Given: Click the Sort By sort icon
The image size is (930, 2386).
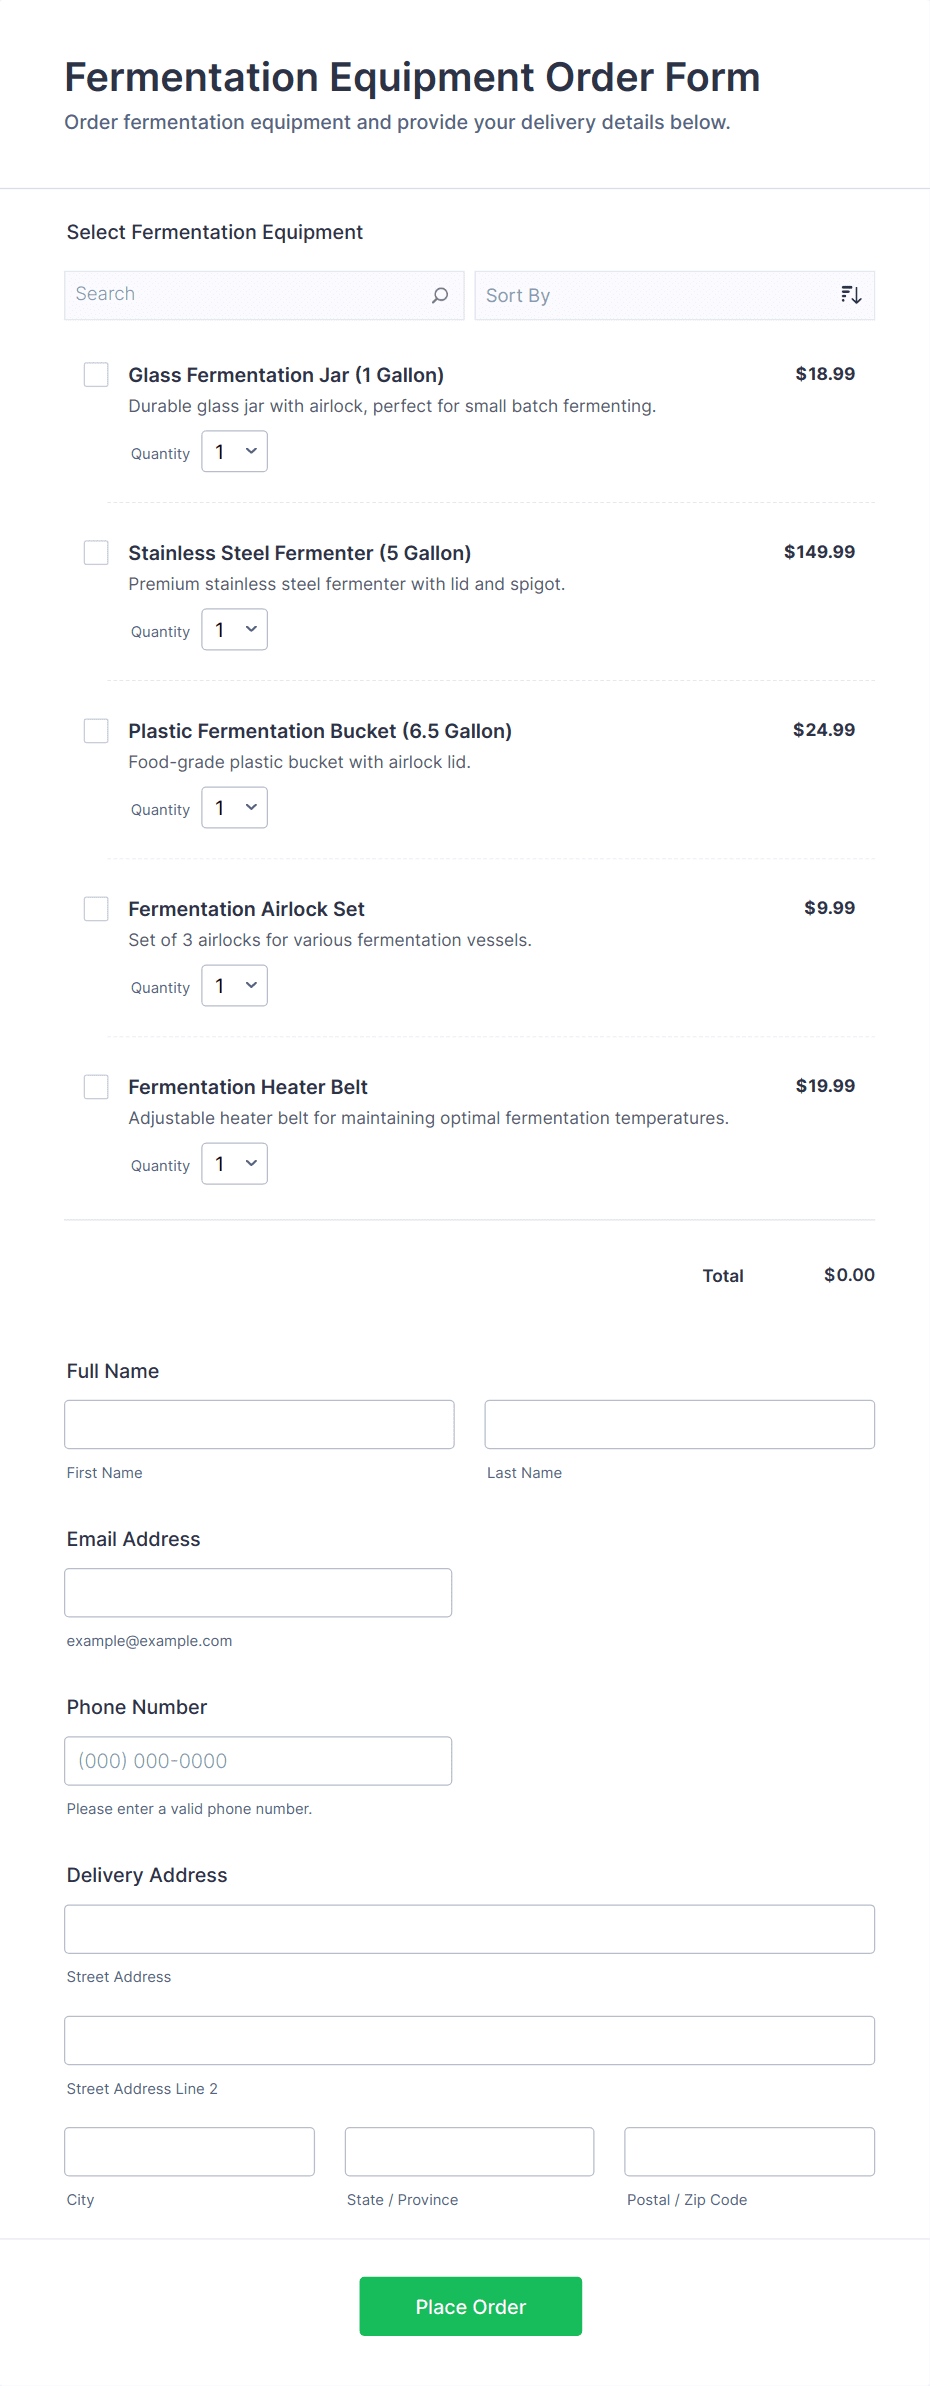Looking at the screenshot, I should pyautogui.click(x=851, y=295).
